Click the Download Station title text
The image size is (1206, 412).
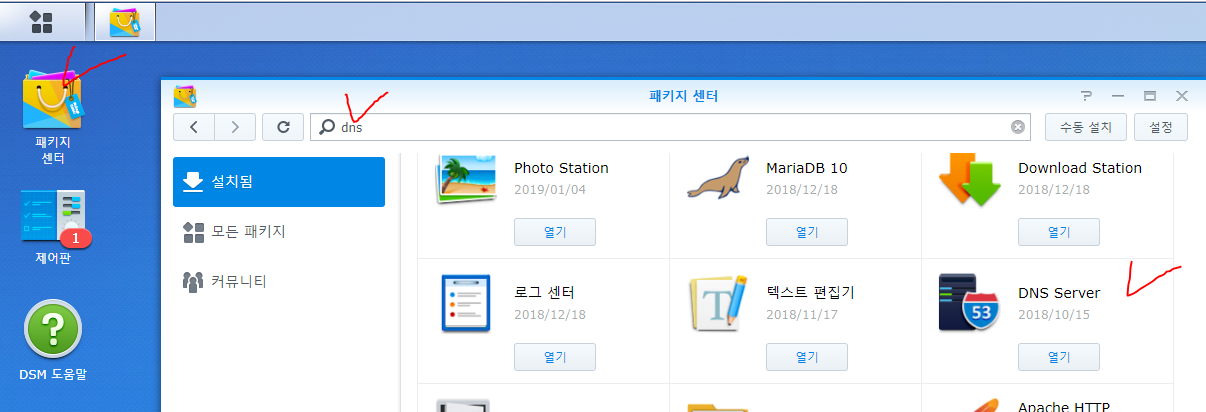(1080, 168)
